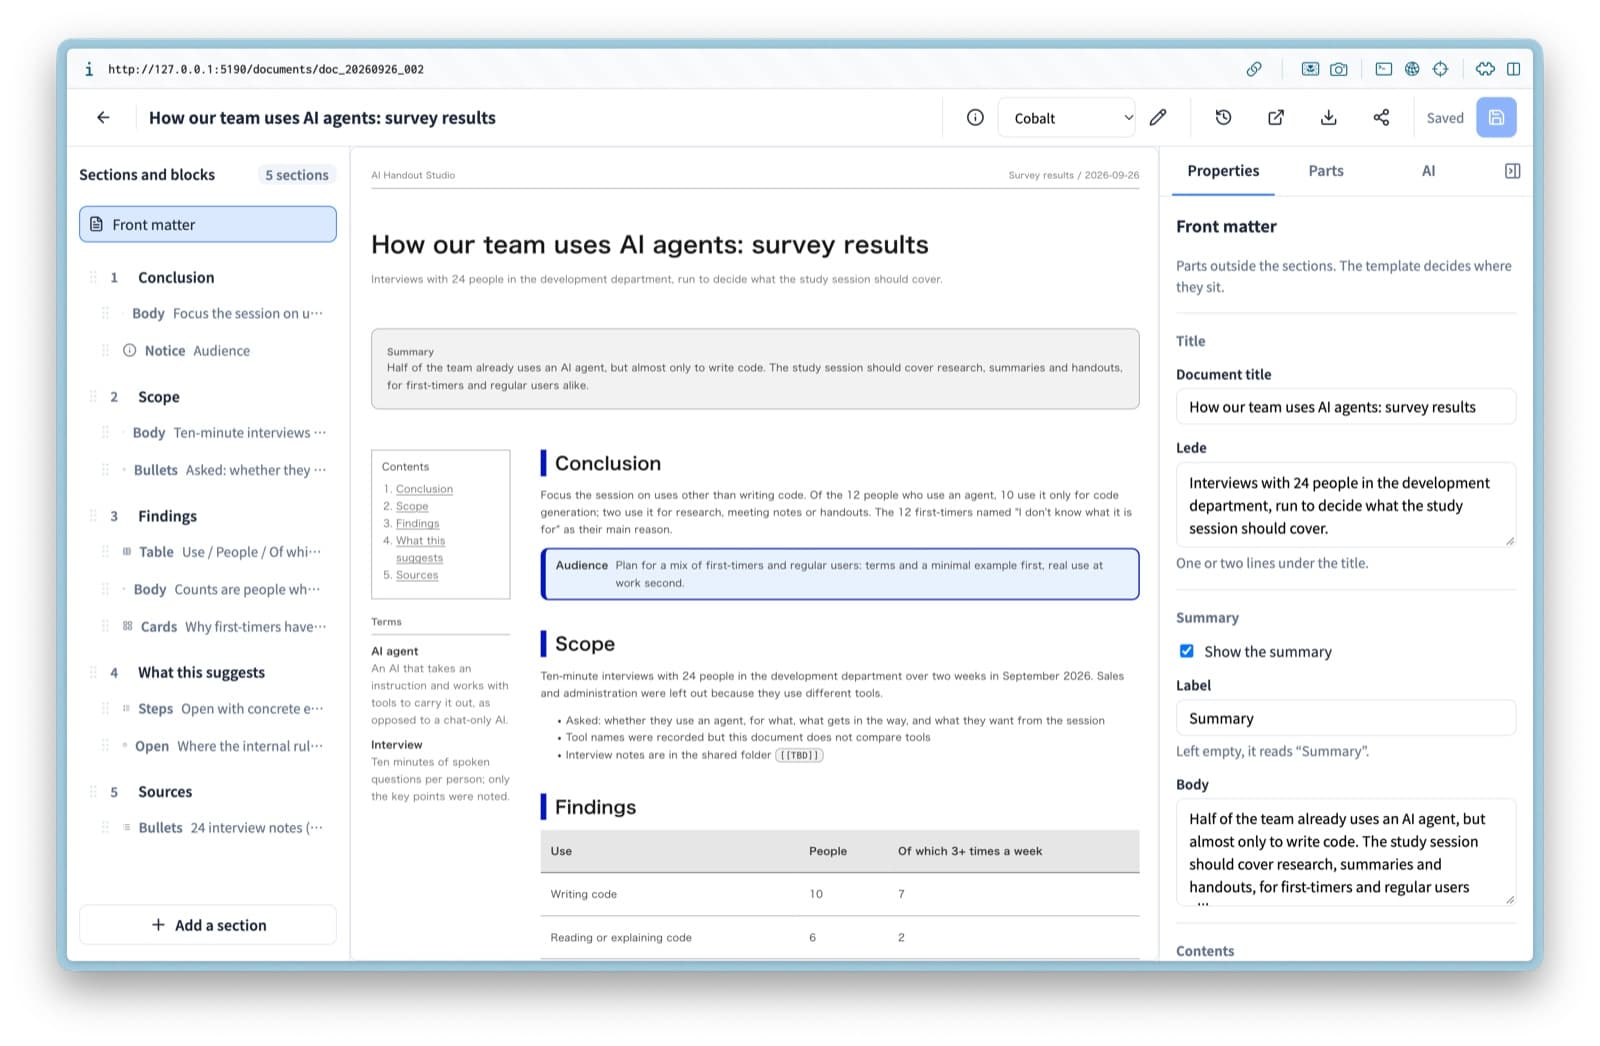Collapse the right properties panel icon

coord(1512,171)
